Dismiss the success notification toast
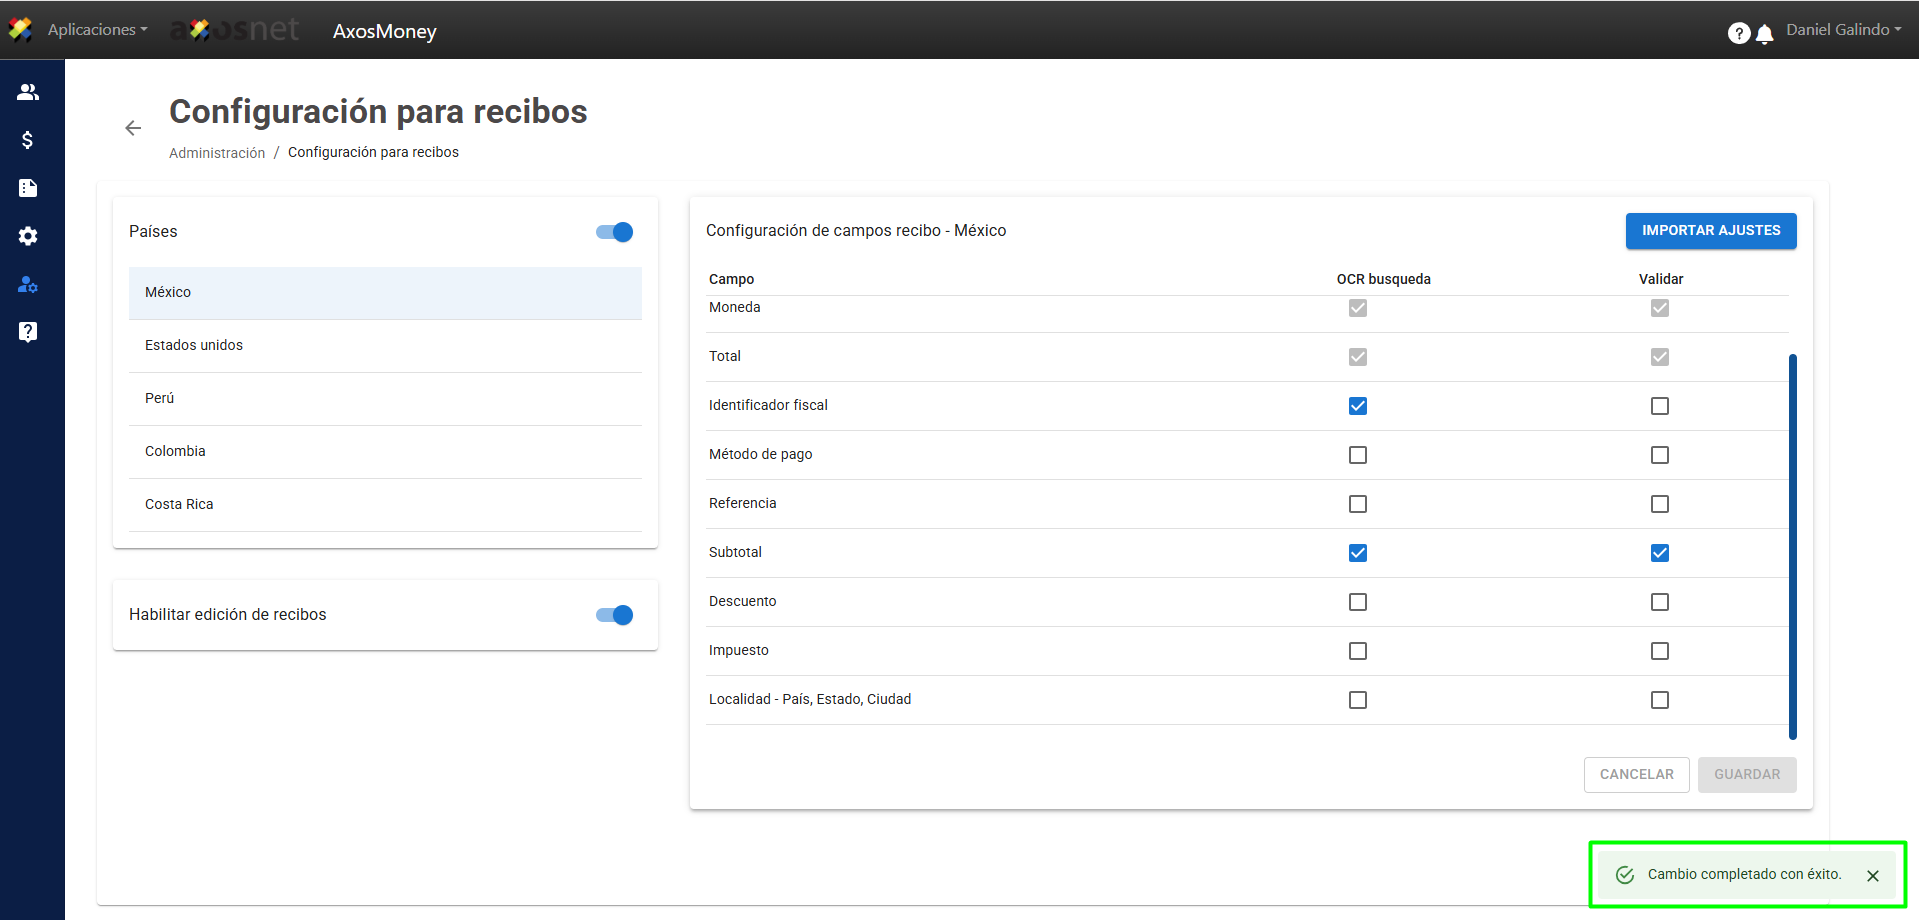This screenshot has height=920, width=1919. tap(1873, 876)
